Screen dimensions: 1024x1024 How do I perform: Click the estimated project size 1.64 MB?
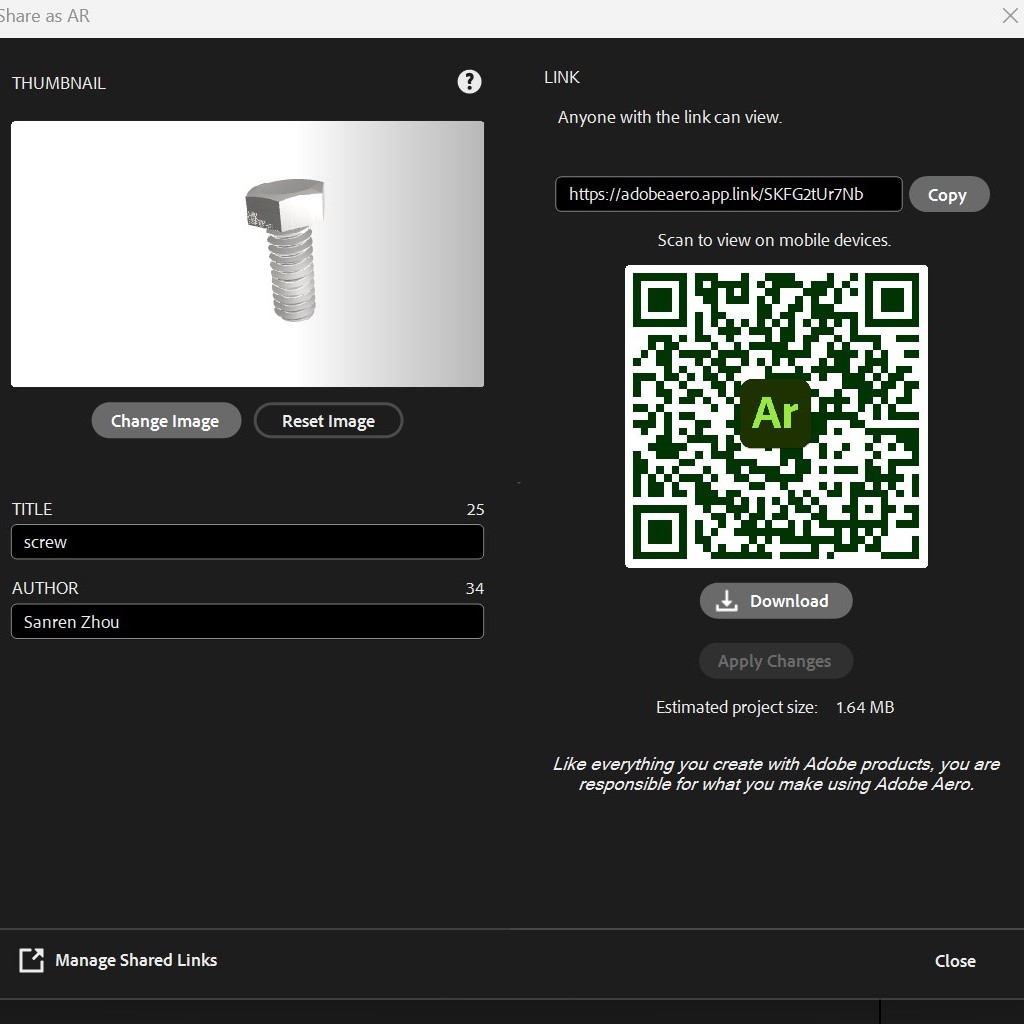[865, 707]
